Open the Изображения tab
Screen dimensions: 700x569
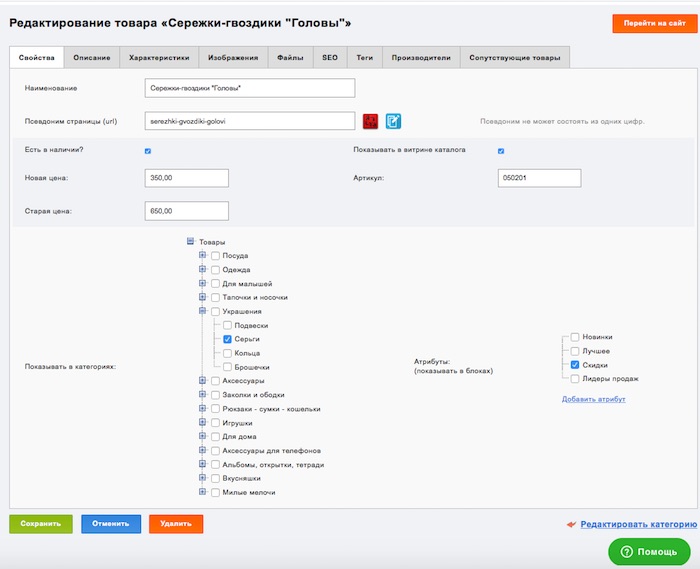coord(233,58)
